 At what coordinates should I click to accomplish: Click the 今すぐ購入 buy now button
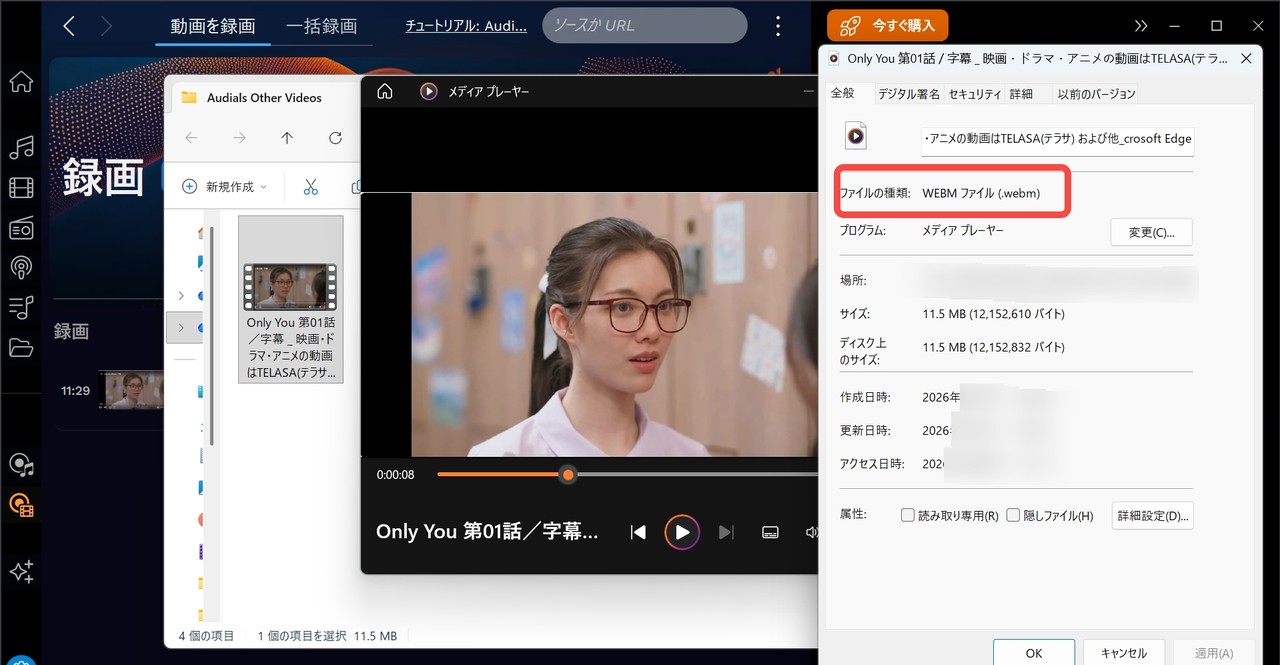click(887, 26)
